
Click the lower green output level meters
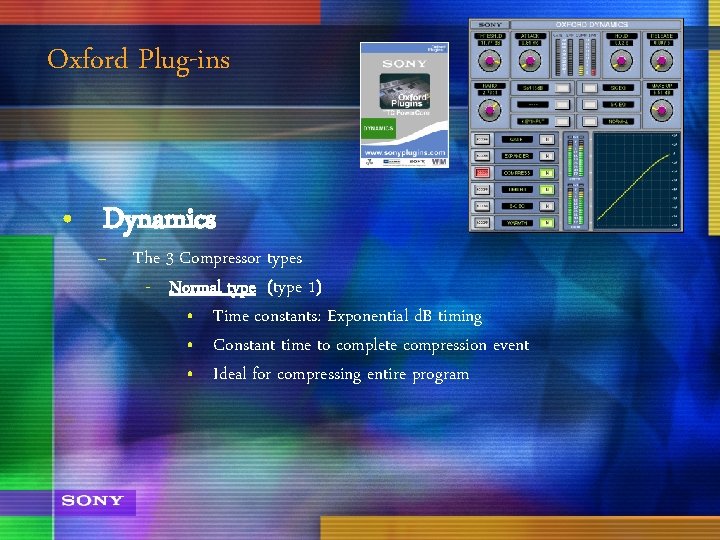pyautogui.click(x=575, y=205)
